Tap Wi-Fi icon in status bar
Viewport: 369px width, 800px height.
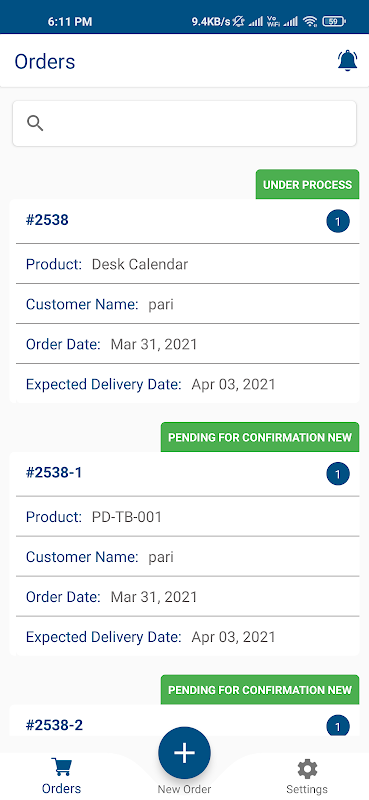(x=310, y=21)
